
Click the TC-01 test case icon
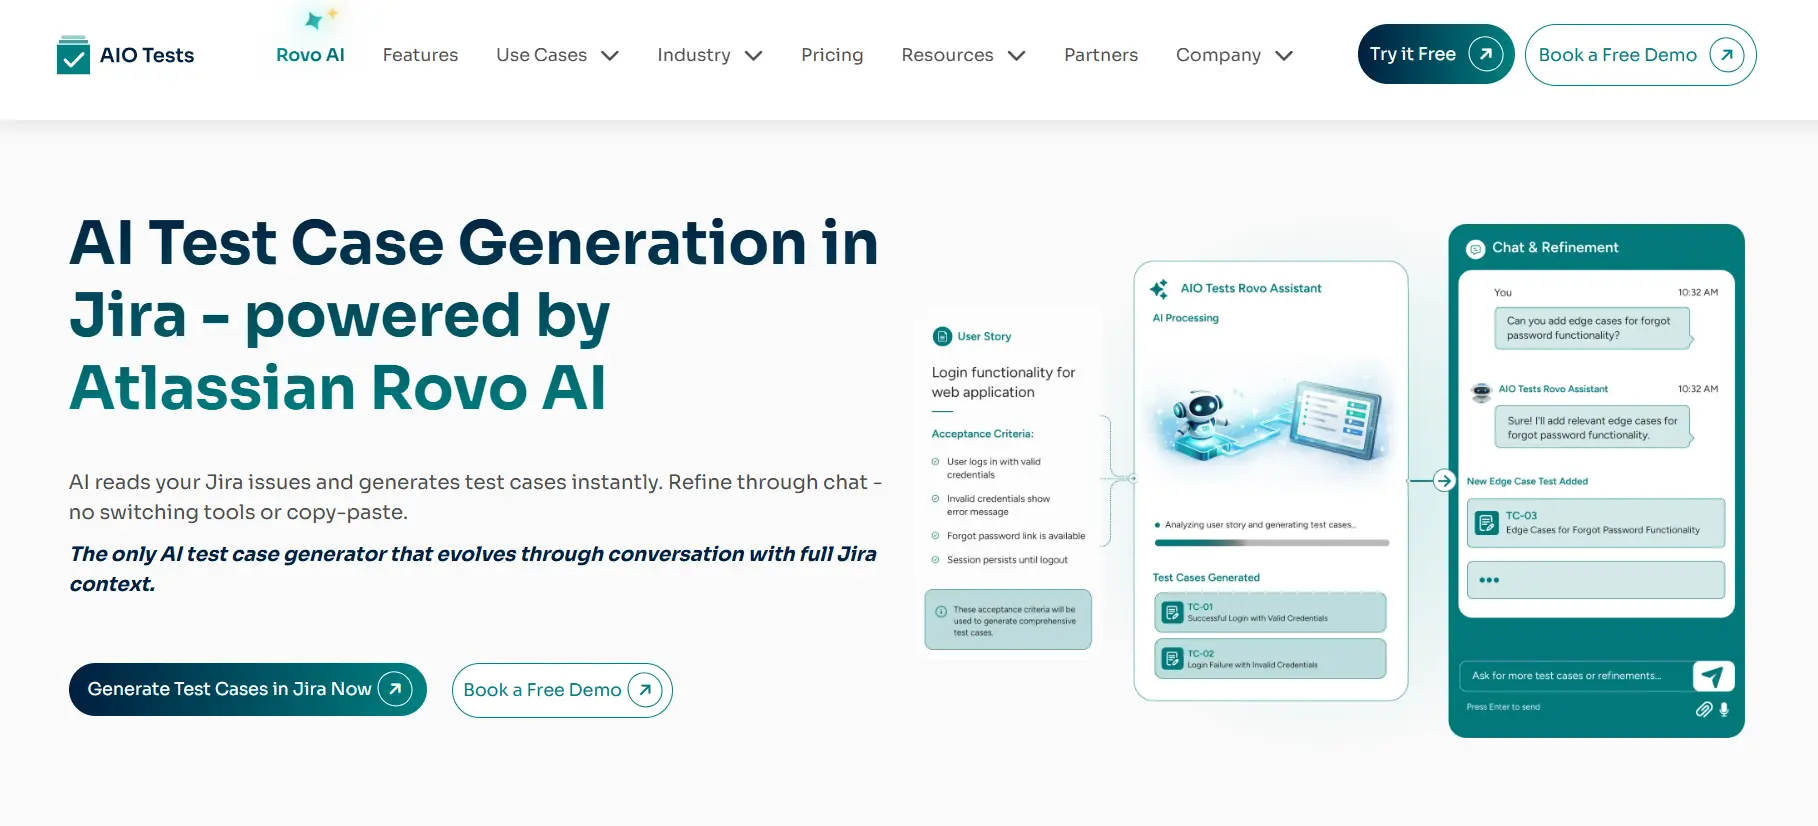pos(1172,612)
